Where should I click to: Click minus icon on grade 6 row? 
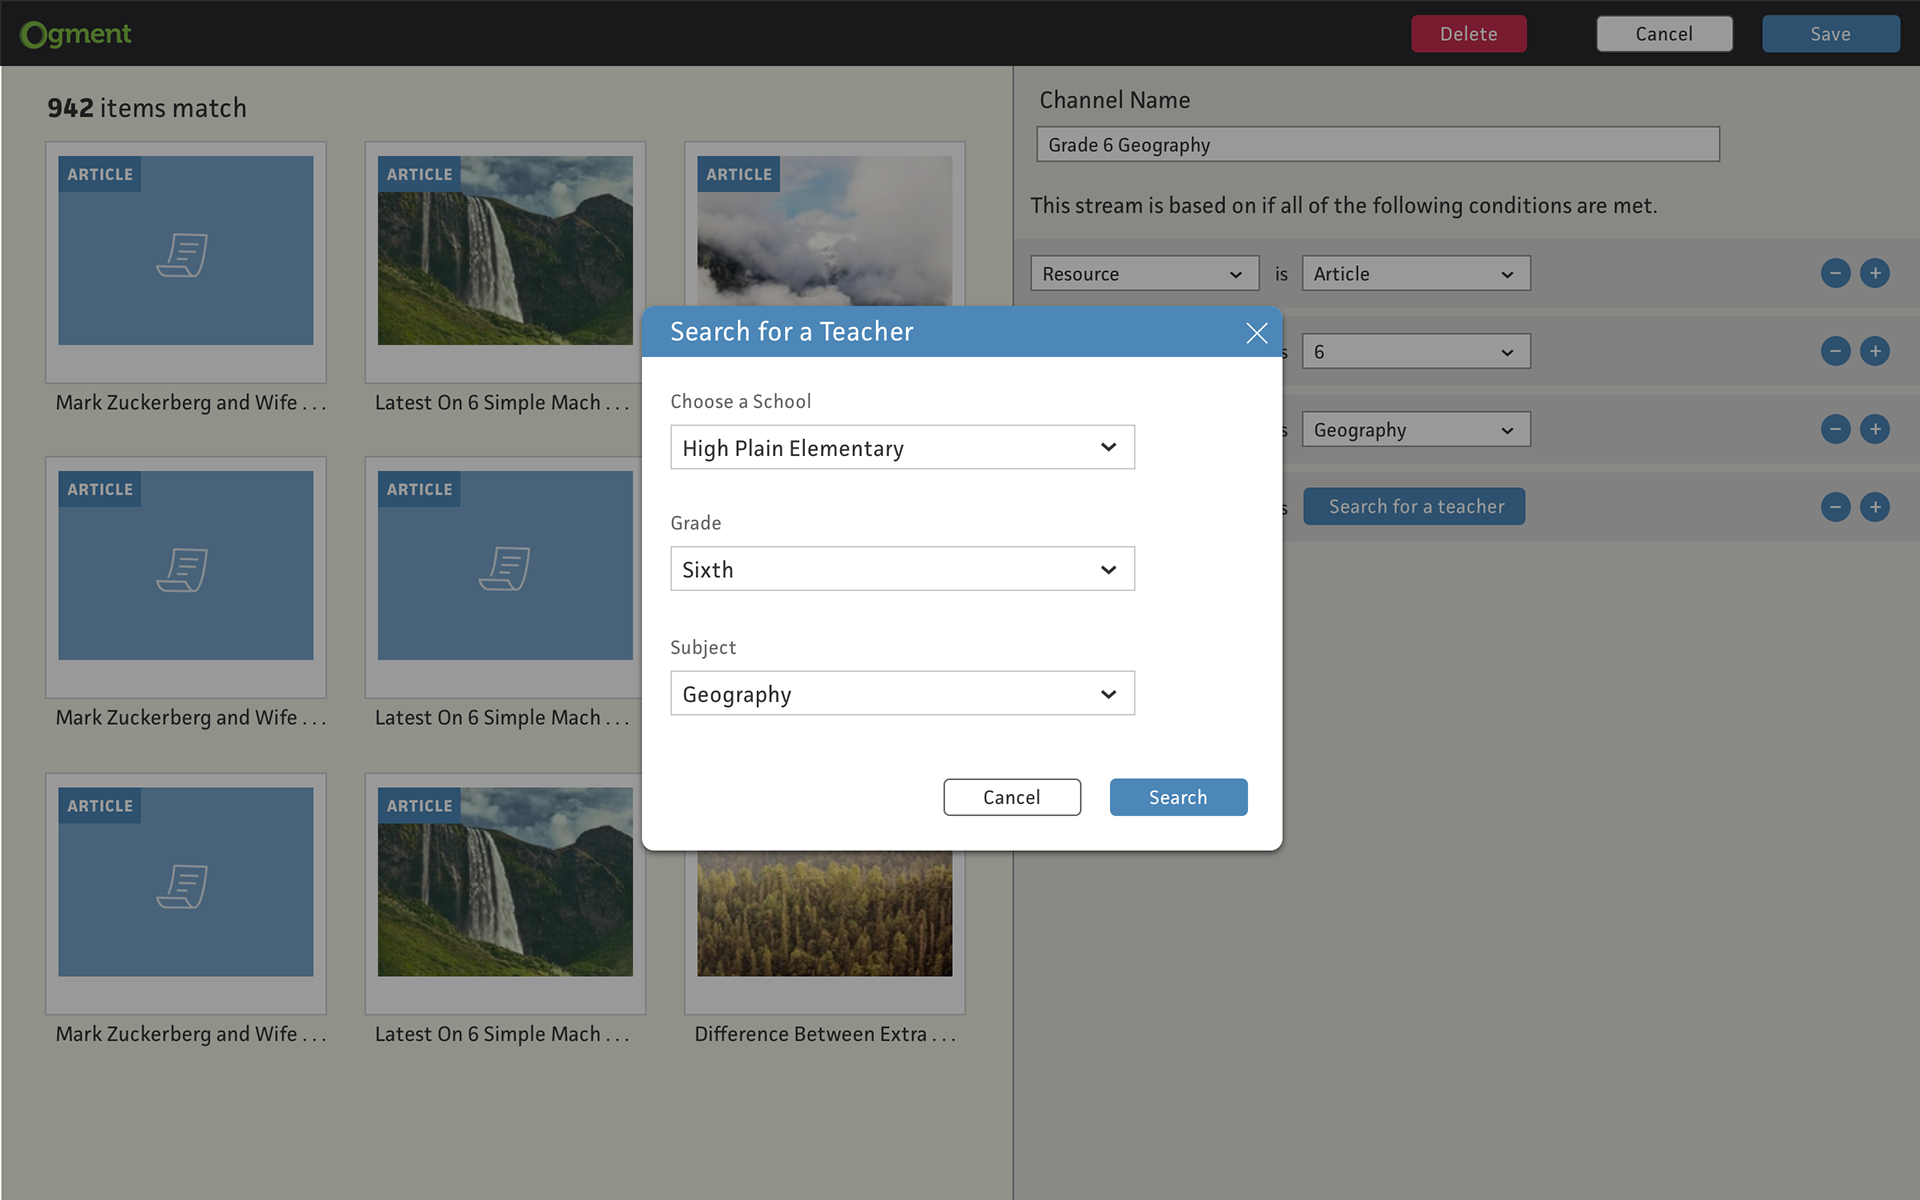click(x=1835, y=351)
